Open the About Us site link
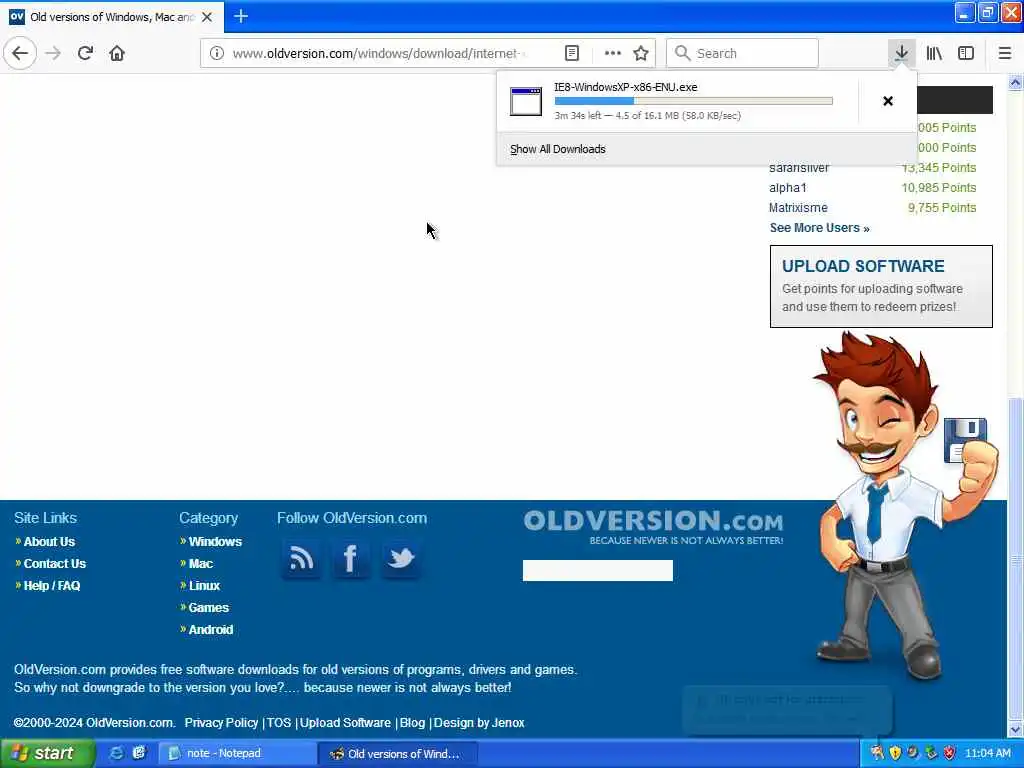This screenshot has width=1024, height=768. click(49, 541)
